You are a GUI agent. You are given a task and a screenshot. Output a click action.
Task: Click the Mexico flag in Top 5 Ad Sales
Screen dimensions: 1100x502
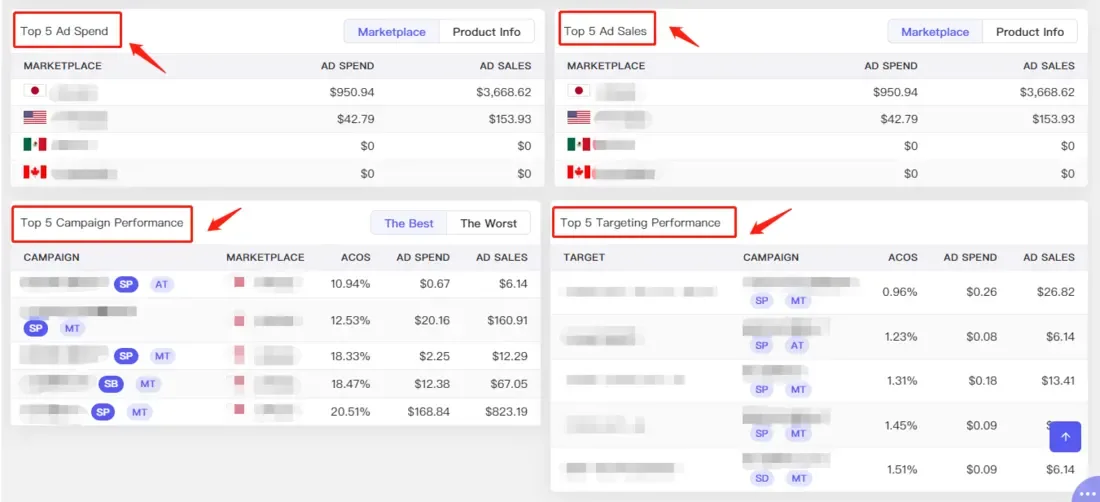tap(578, 144)
